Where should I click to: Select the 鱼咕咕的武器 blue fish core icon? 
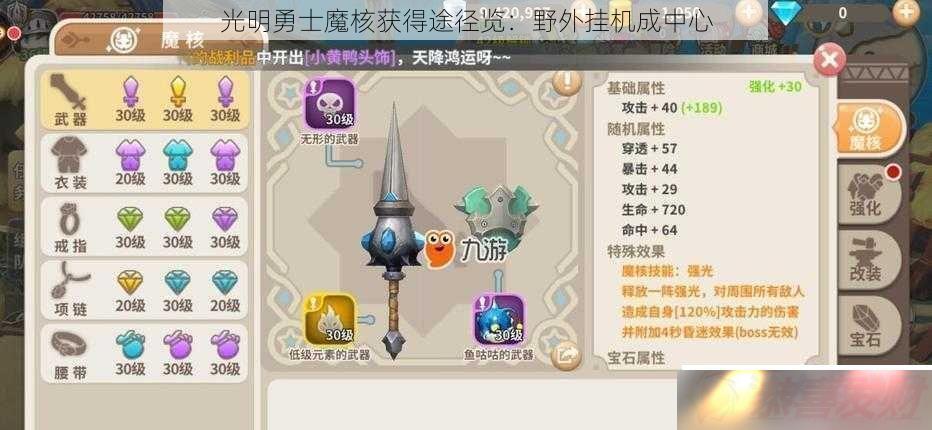click(498, 319)
